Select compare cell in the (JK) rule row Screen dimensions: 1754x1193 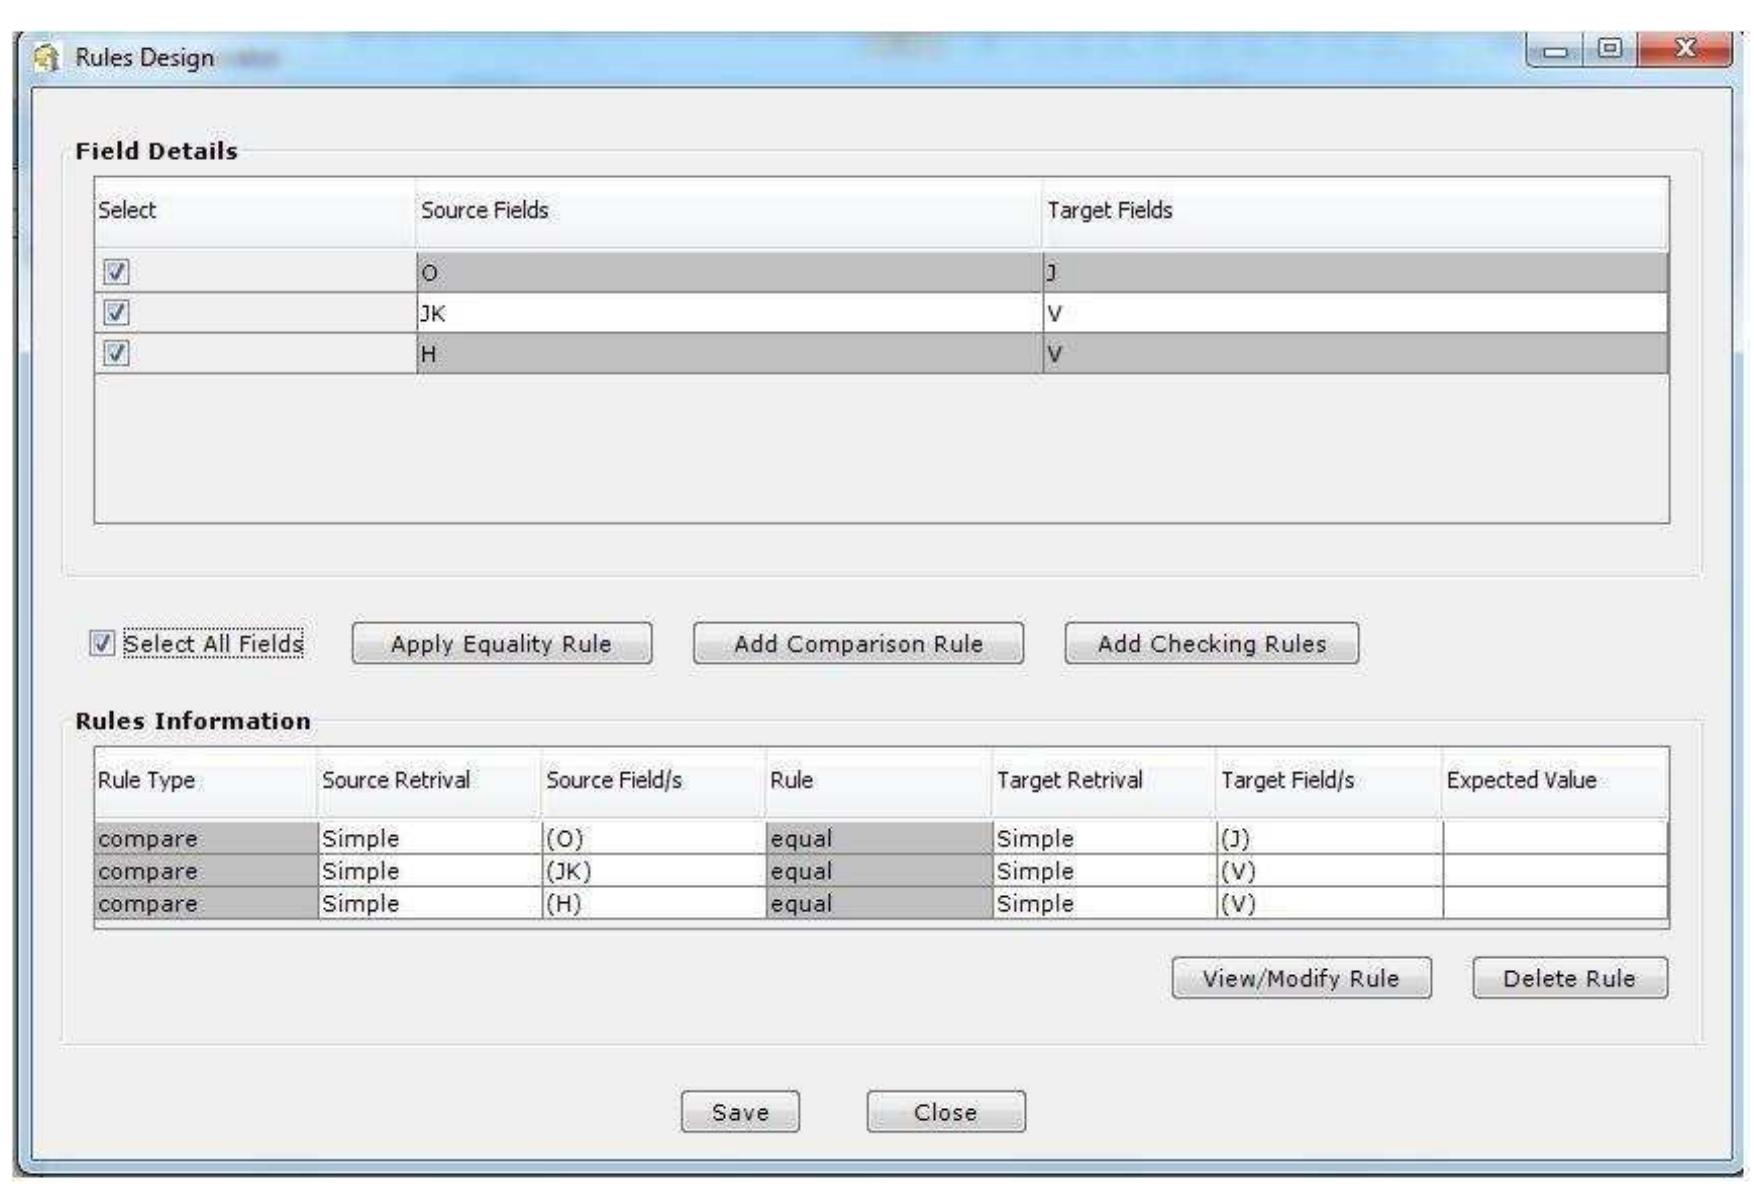click(205, 871)
